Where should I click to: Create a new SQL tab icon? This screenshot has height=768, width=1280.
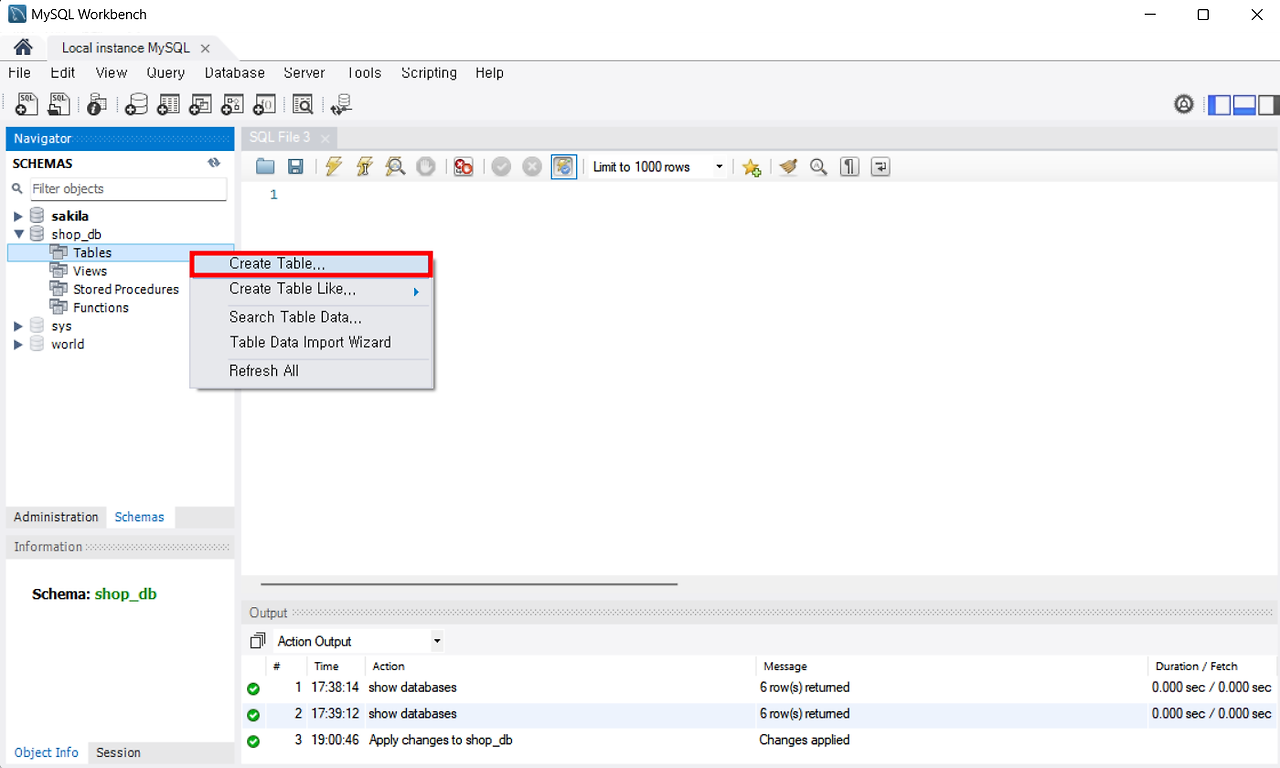coord(27,104)
